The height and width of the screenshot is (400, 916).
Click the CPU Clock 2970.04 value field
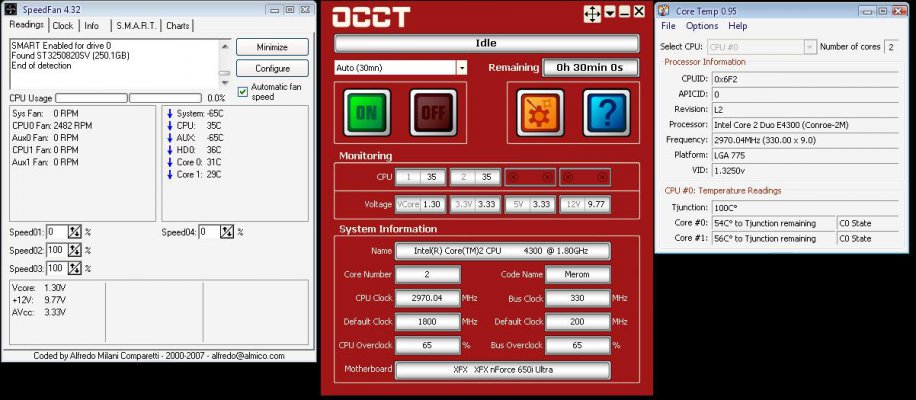coord(428,298)
